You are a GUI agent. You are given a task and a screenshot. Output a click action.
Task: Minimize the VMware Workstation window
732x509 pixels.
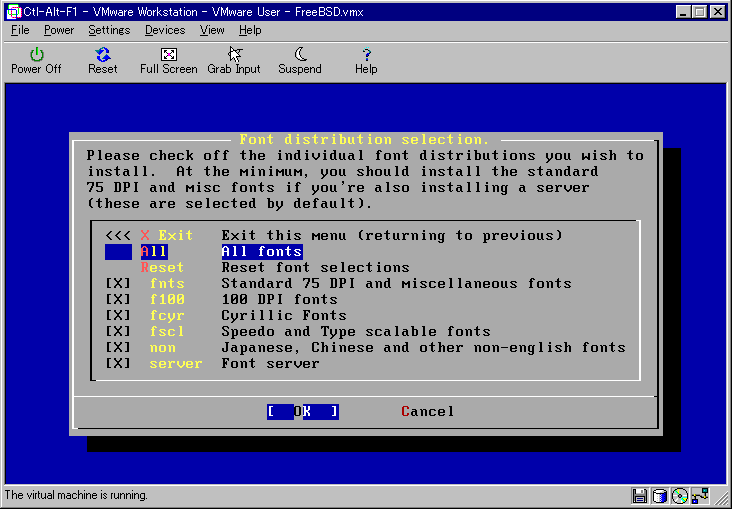(x=683, y=12)
